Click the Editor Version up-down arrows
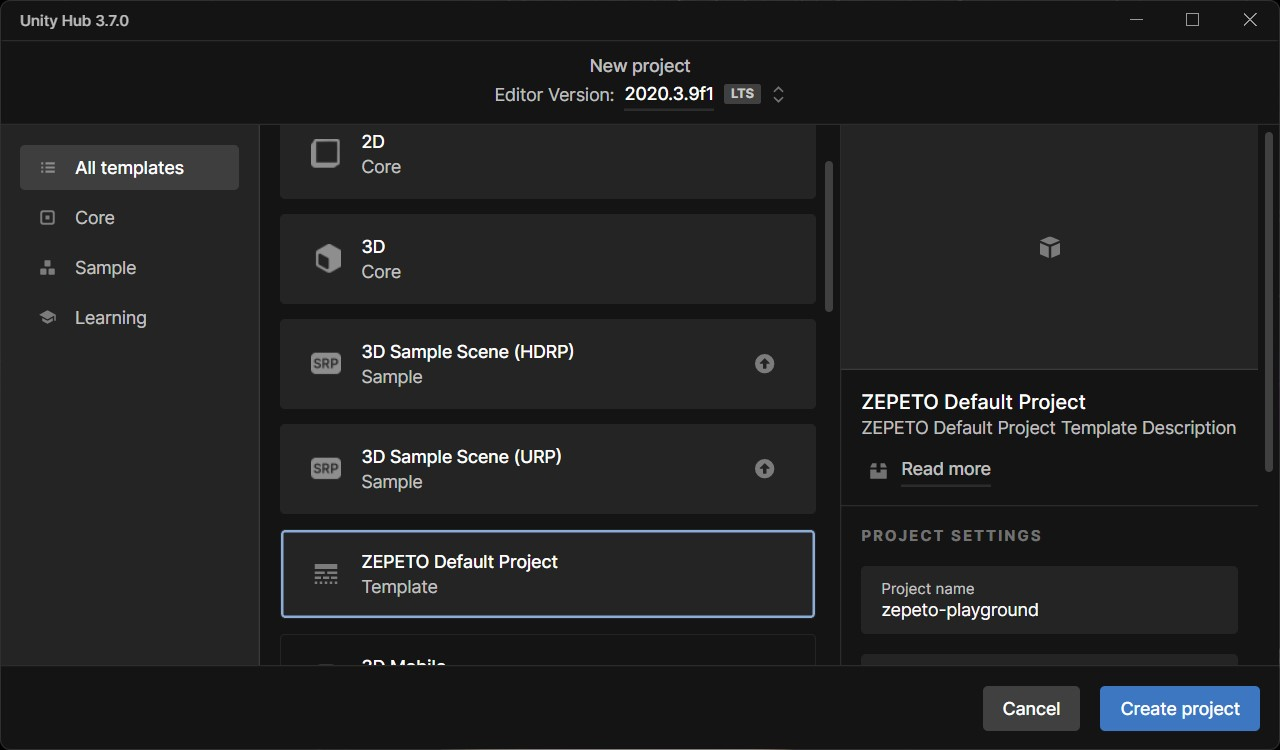 [x=778, y=94]
